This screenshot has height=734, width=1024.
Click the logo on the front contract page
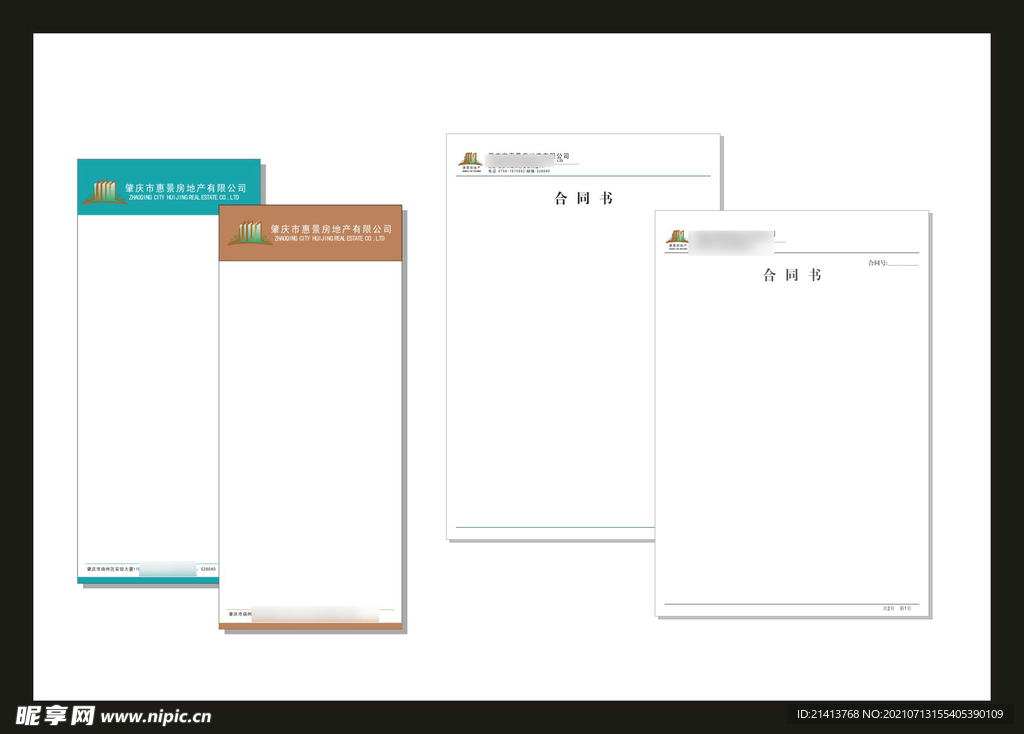(x=677, y=240)
